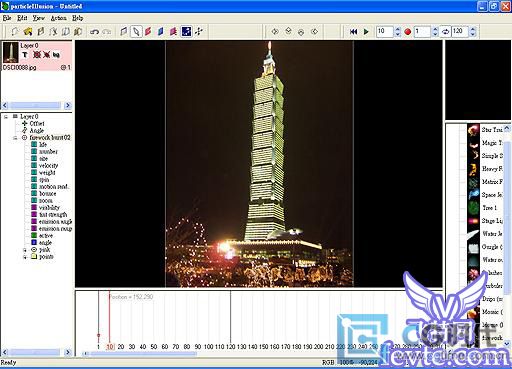Click the layer panel right scroll arrow
This screenshot has width=512, height=369.
68,106
